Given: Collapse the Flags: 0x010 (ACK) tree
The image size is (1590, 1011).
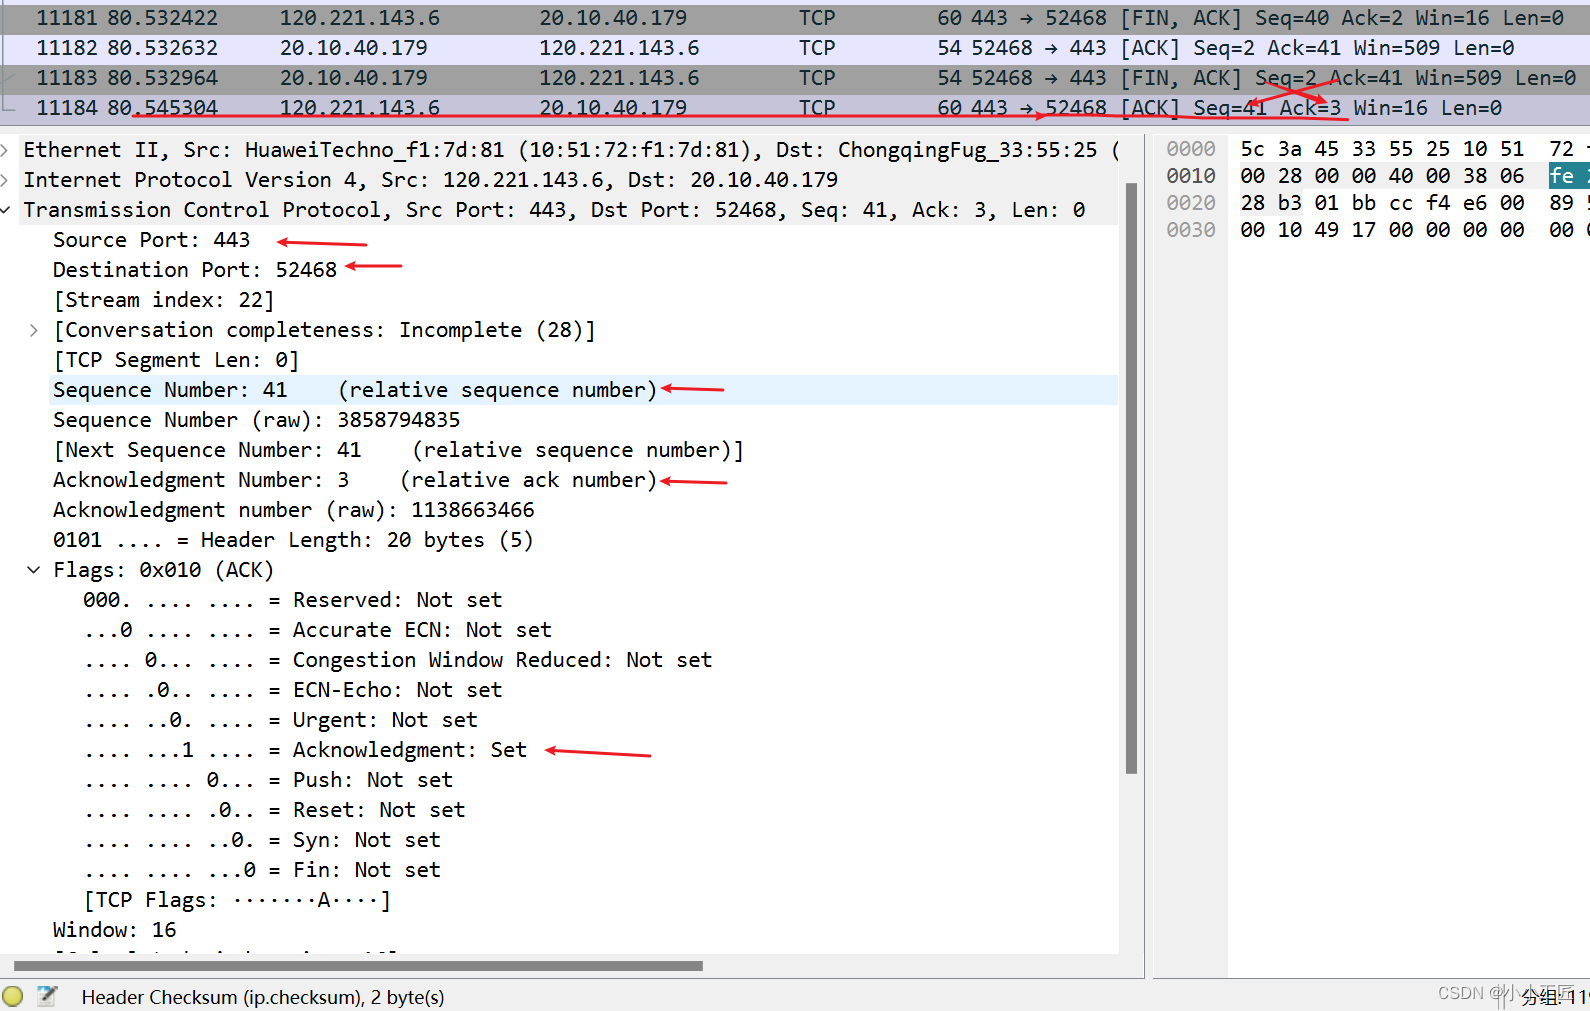Looking at the screenshot, I should pos(34,570).
